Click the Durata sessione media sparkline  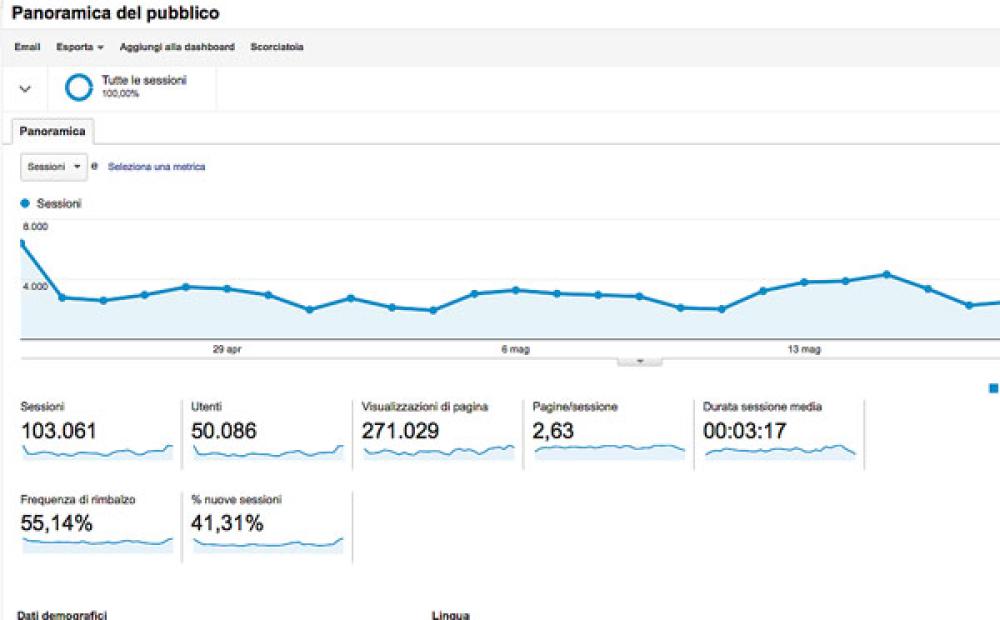[780, 451]
